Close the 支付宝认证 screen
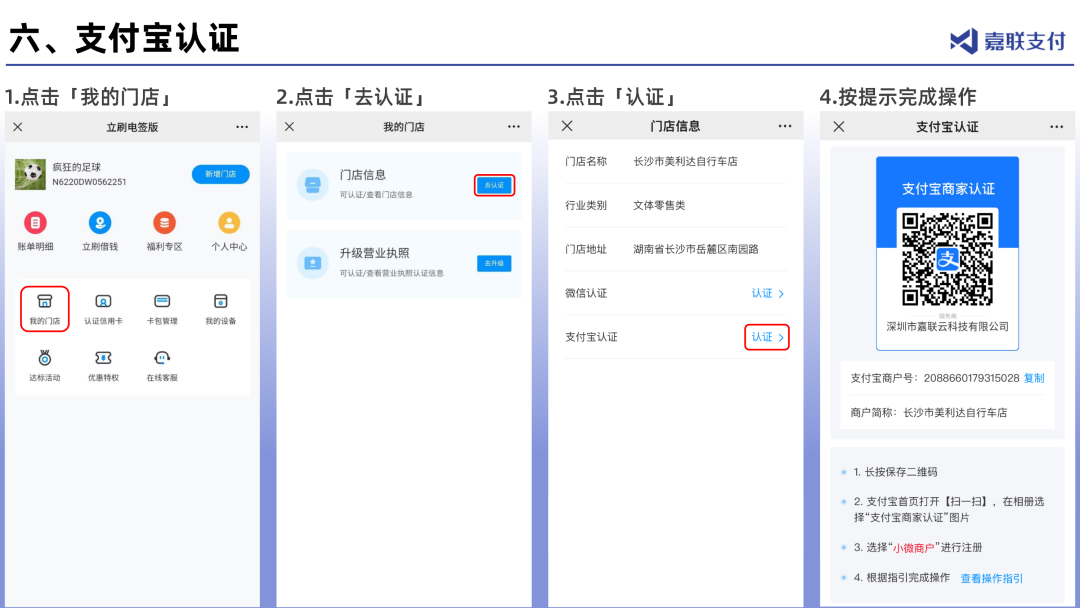Screen dimensions: 1080x608 click(838, 127)
